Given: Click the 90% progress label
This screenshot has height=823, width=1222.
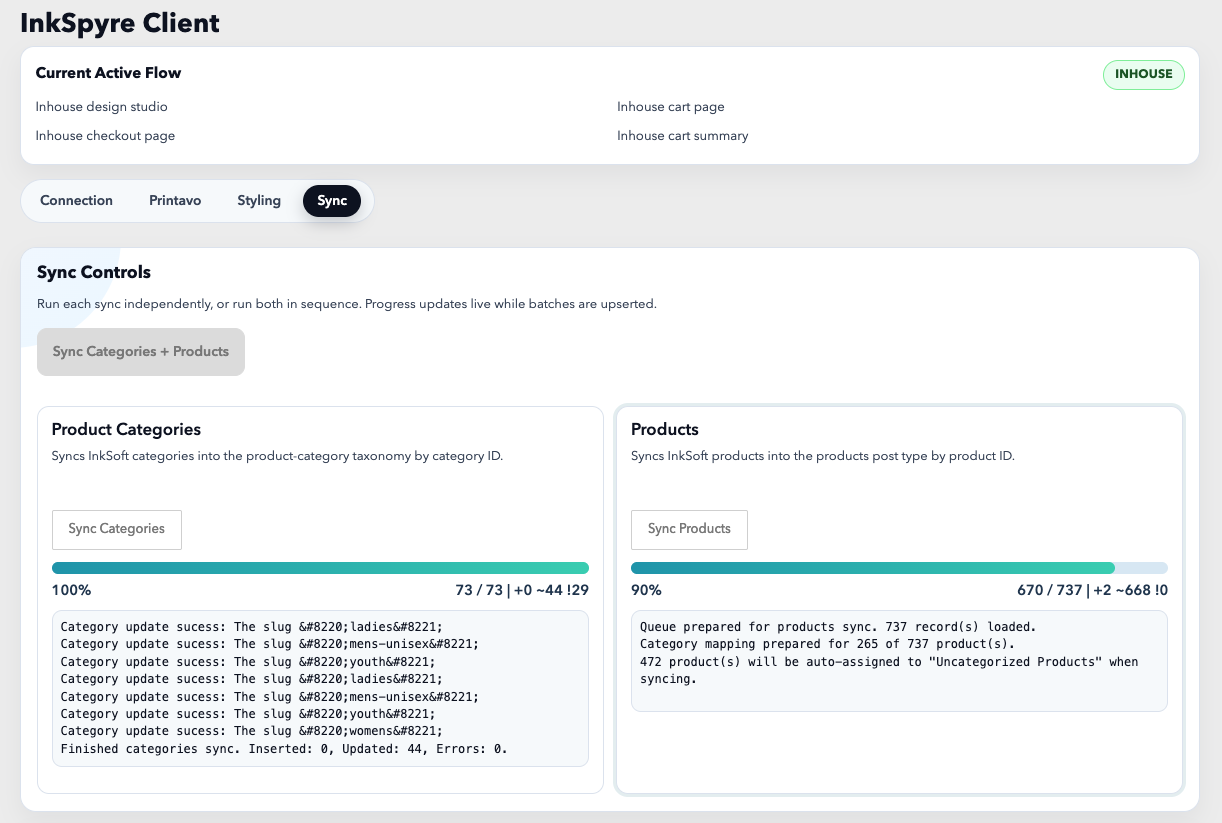Looking at the screenshot, I should (646, 590).
